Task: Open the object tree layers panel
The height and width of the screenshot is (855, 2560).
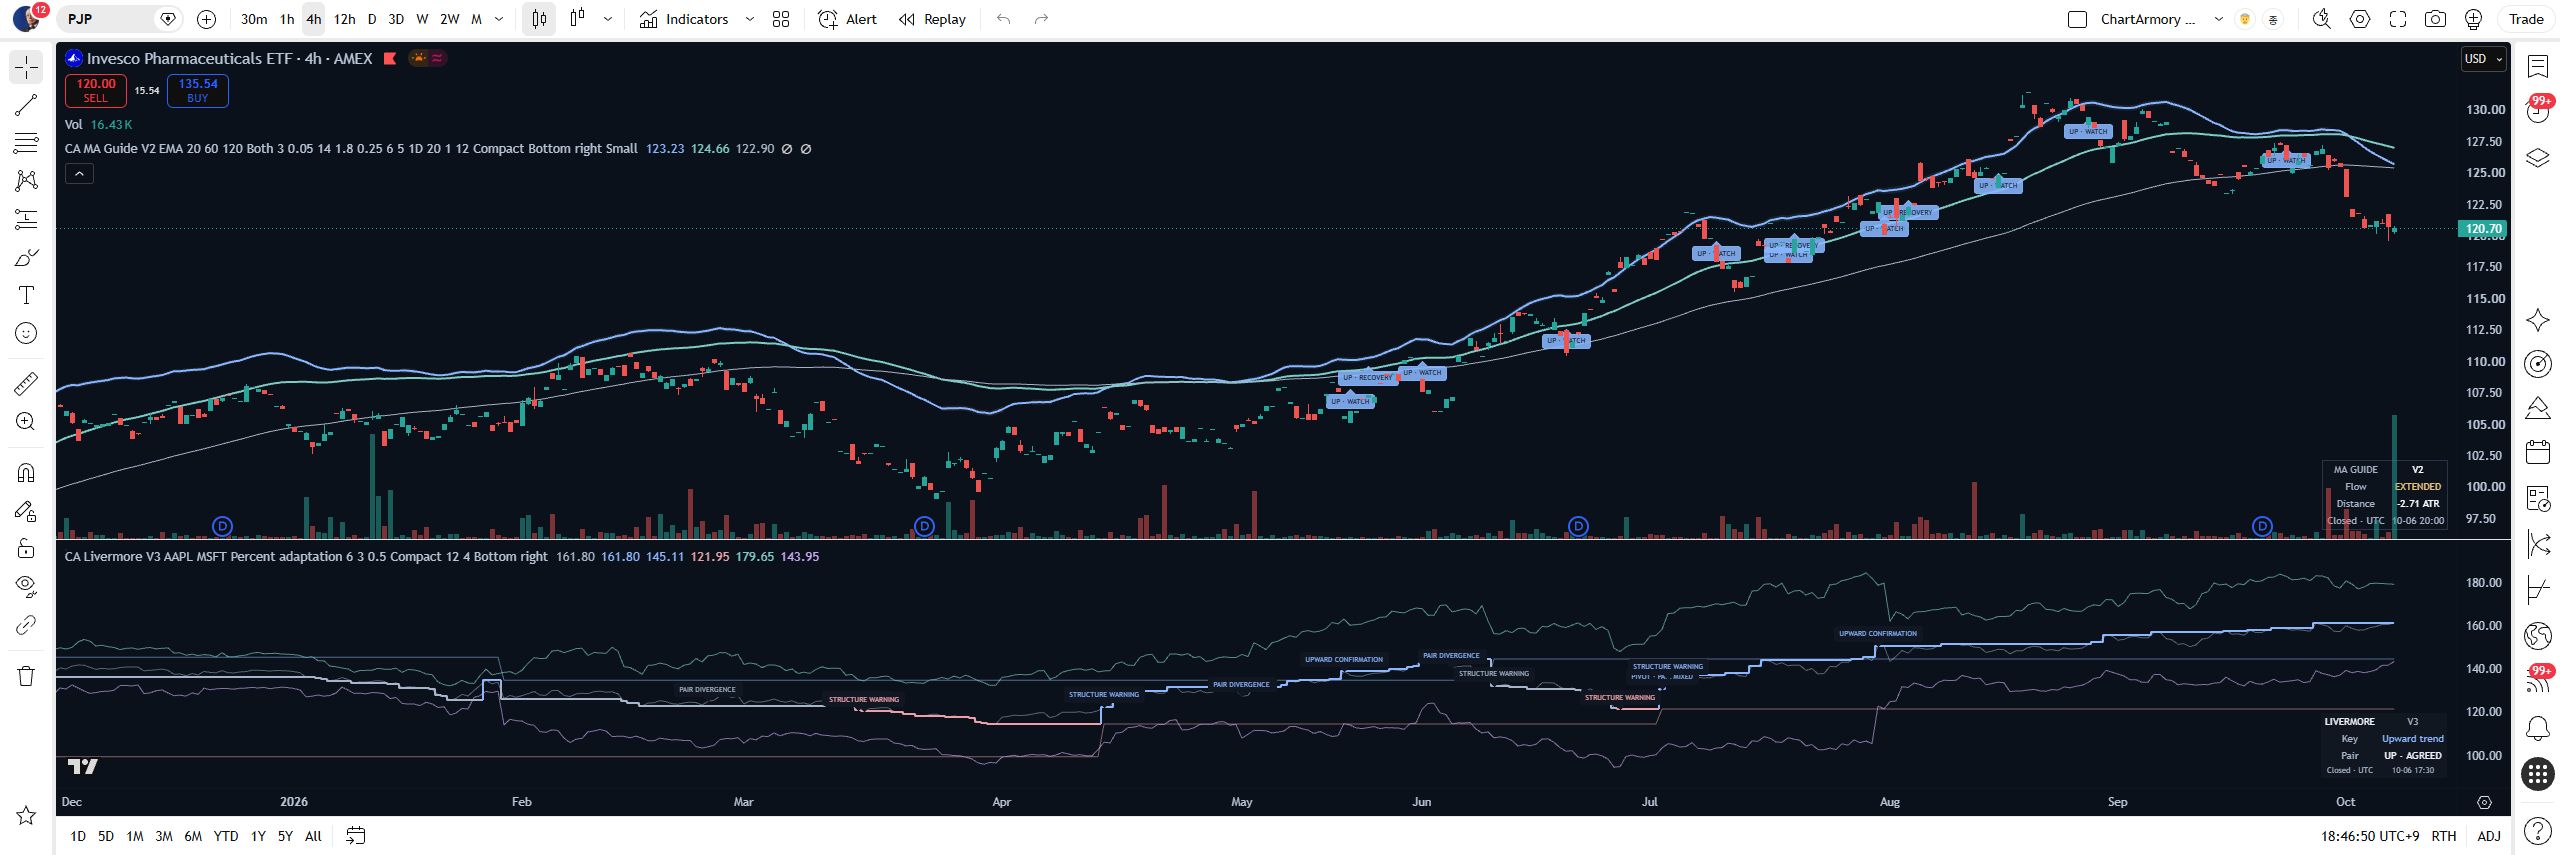Action: coord(2538,158)
